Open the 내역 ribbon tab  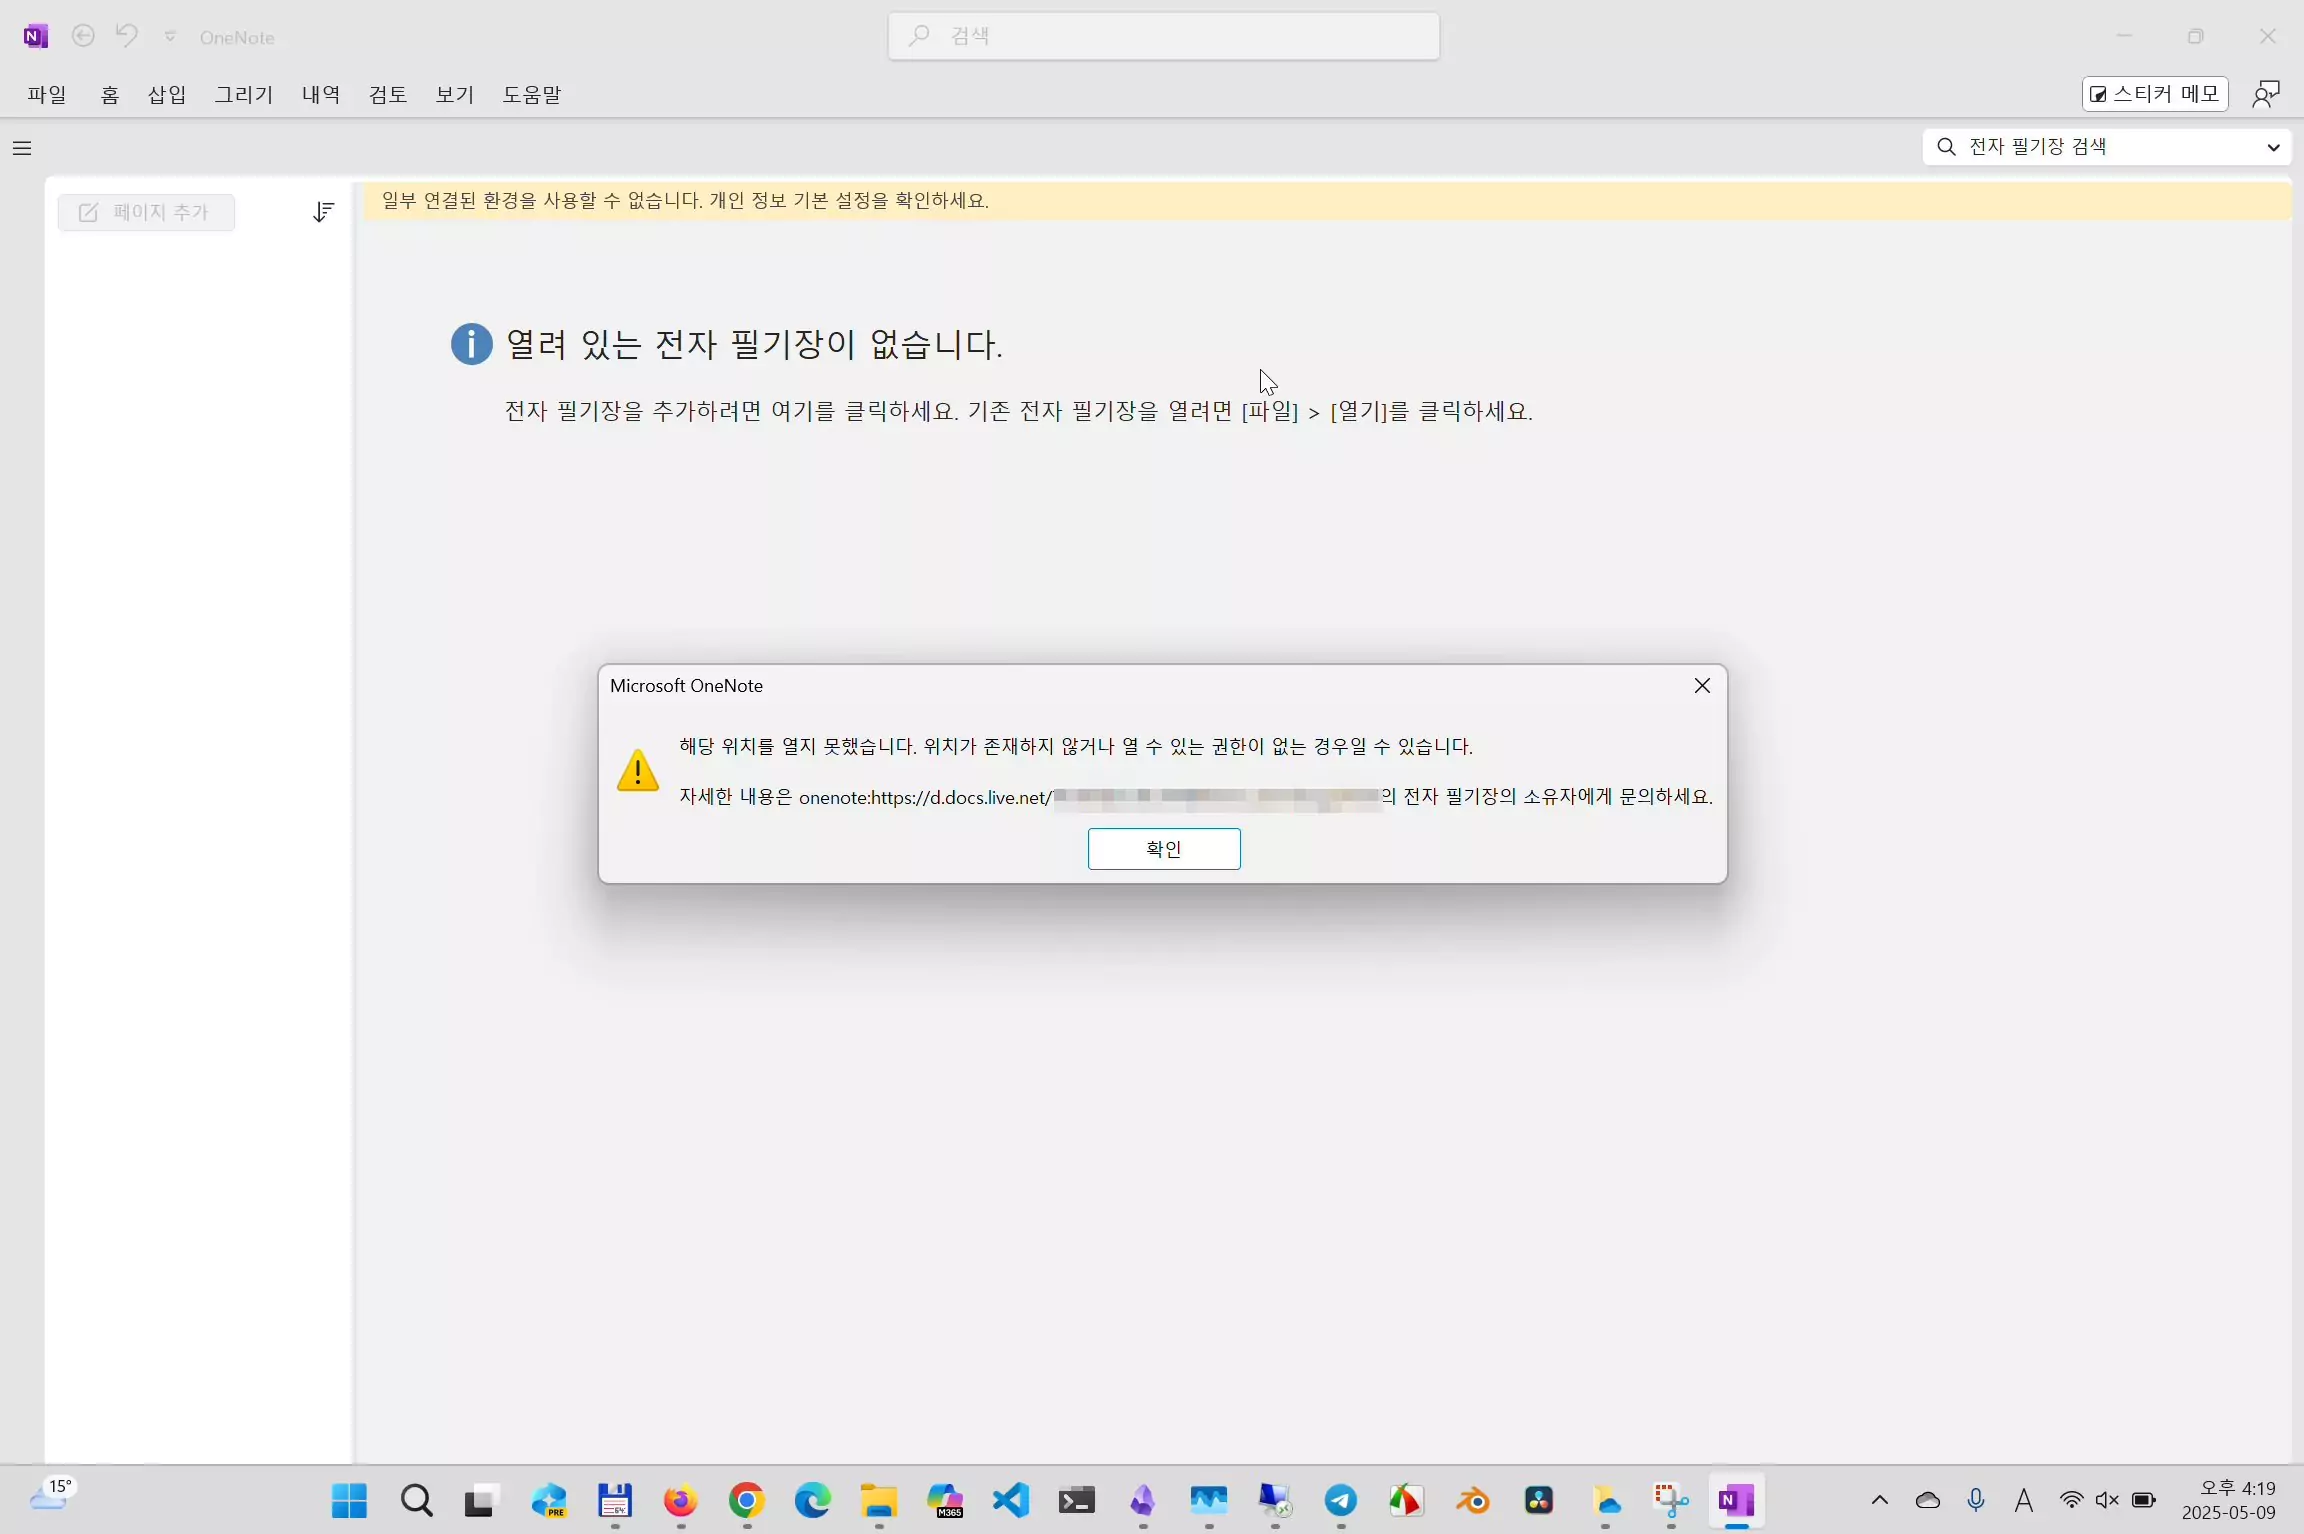pos(321,94)
